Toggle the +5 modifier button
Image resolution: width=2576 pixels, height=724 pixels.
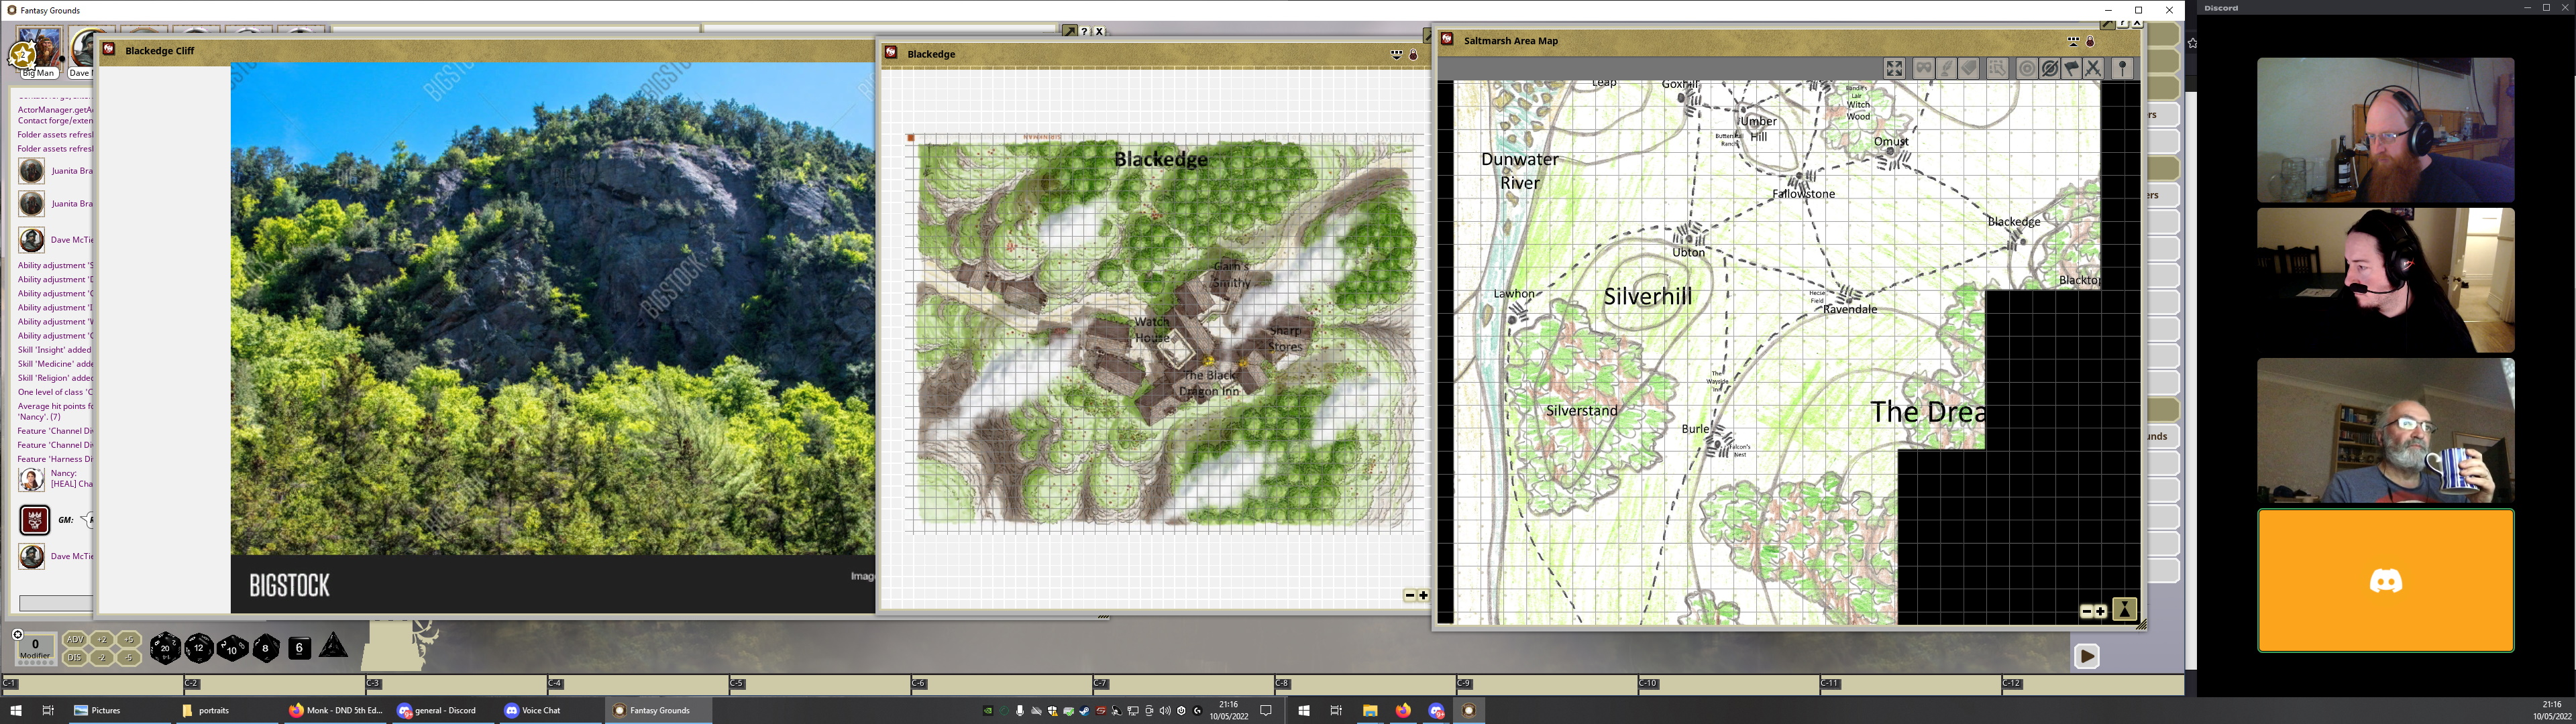[129, 640]
